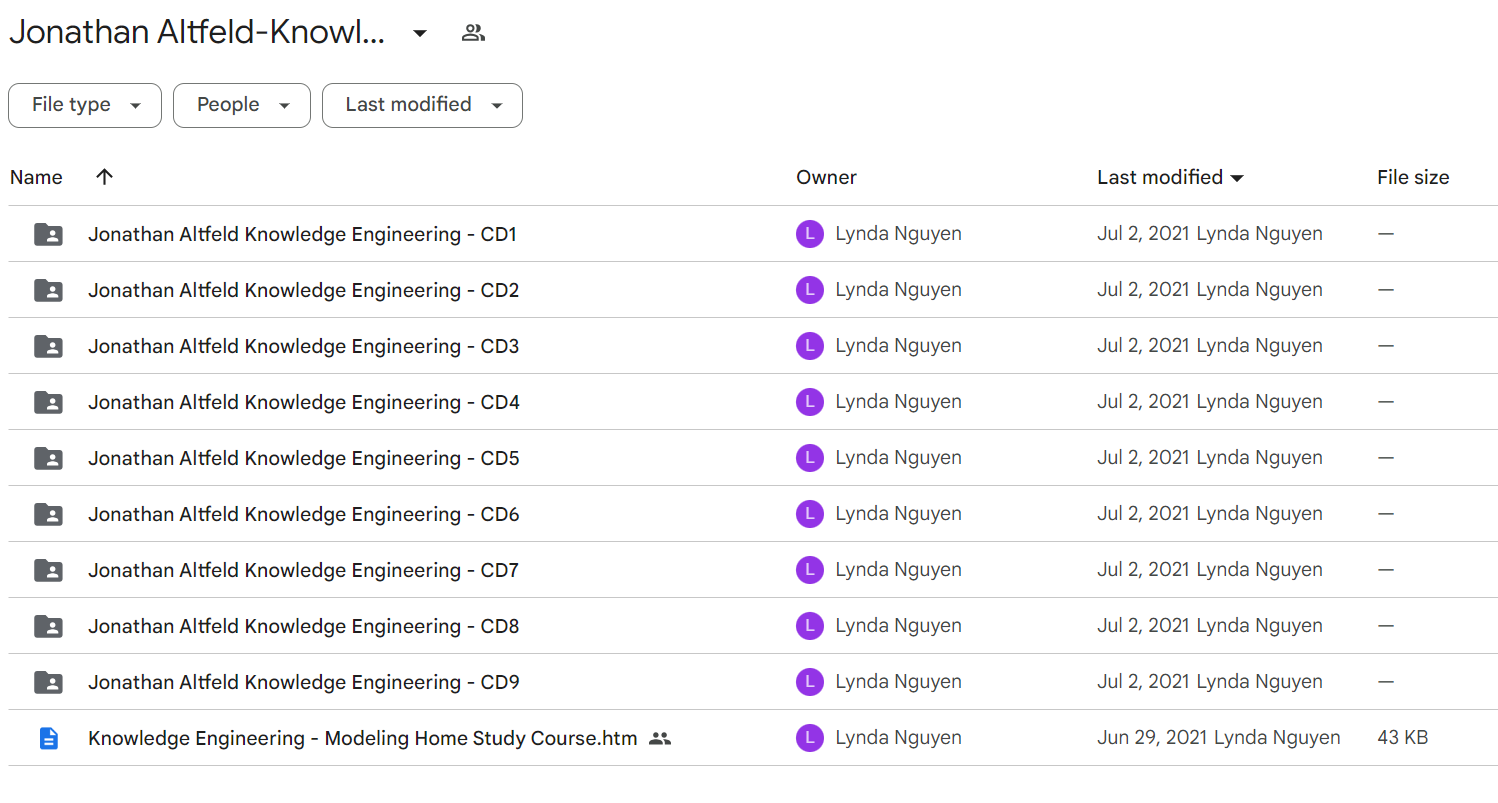Click Lynda Nguyen owner name in CD1 row

(898, 234)
